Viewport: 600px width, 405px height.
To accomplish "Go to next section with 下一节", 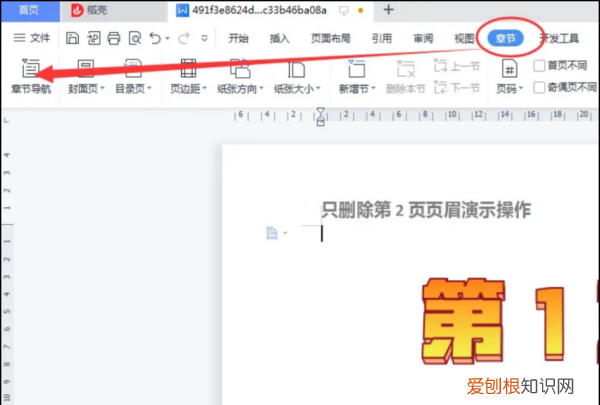I will 457,88.
